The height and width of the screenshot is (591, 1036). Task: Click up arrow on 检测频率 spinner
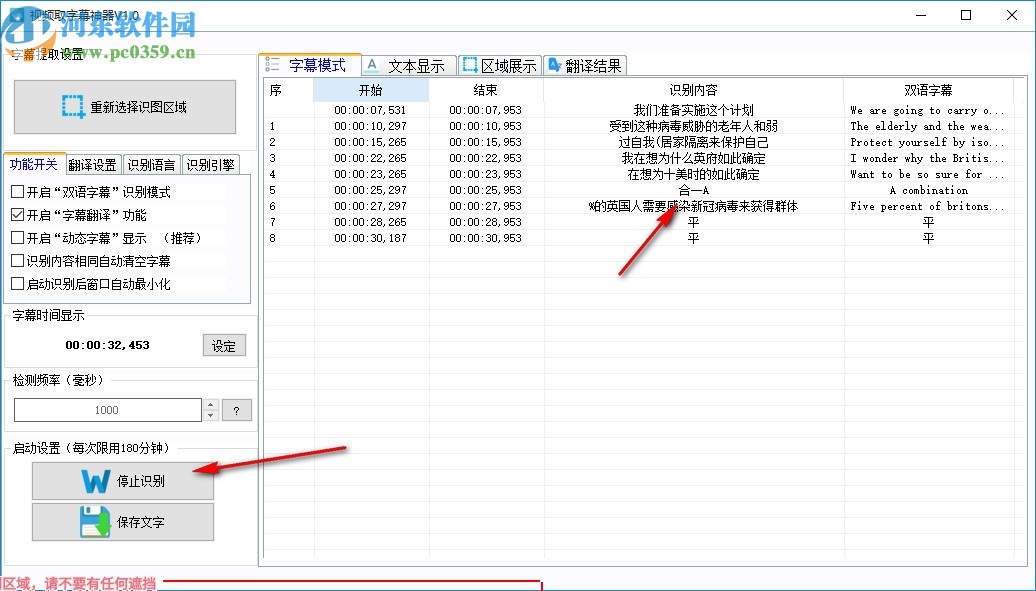point(210,404)
